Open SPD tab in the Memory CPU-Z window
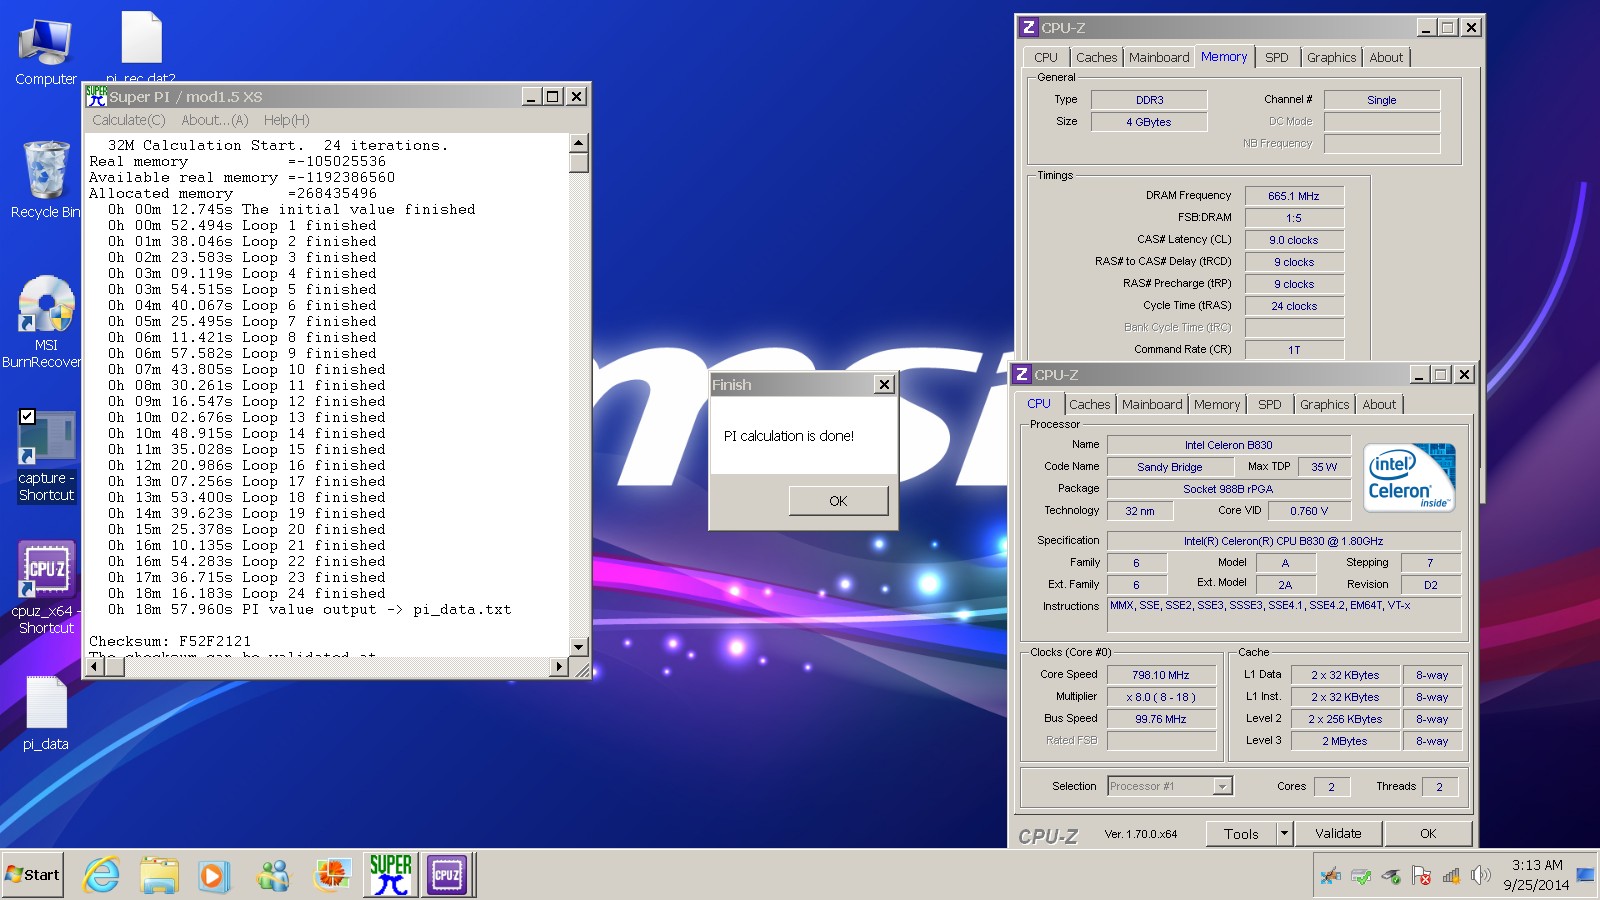 1277,57
